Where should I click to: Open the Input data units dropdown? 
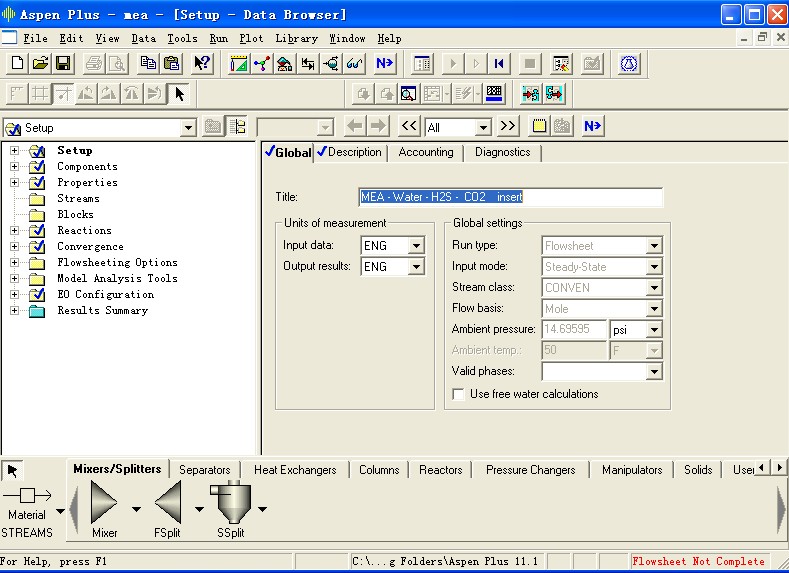pyautogui.click(x=416, y=246)
